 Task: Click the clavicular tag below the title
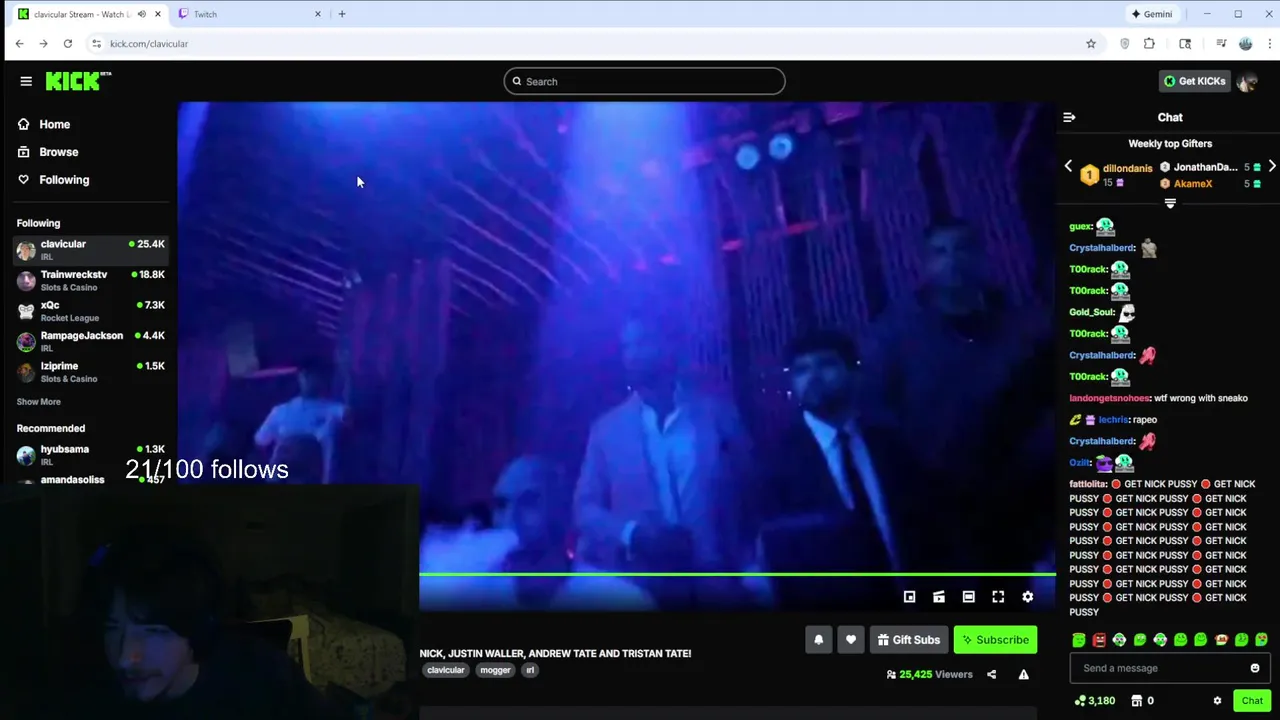click(445, 670)
